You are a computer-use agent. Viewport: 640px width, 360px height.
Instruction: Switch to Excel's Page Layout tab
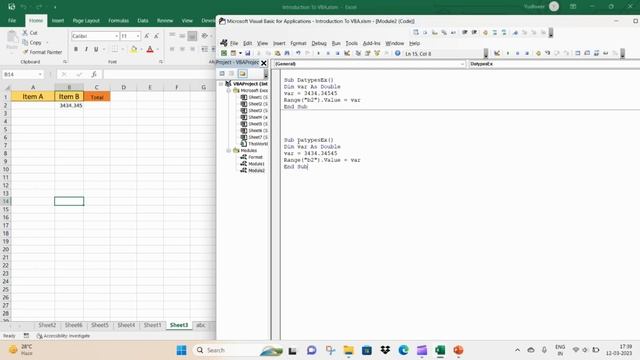(86, 20)
